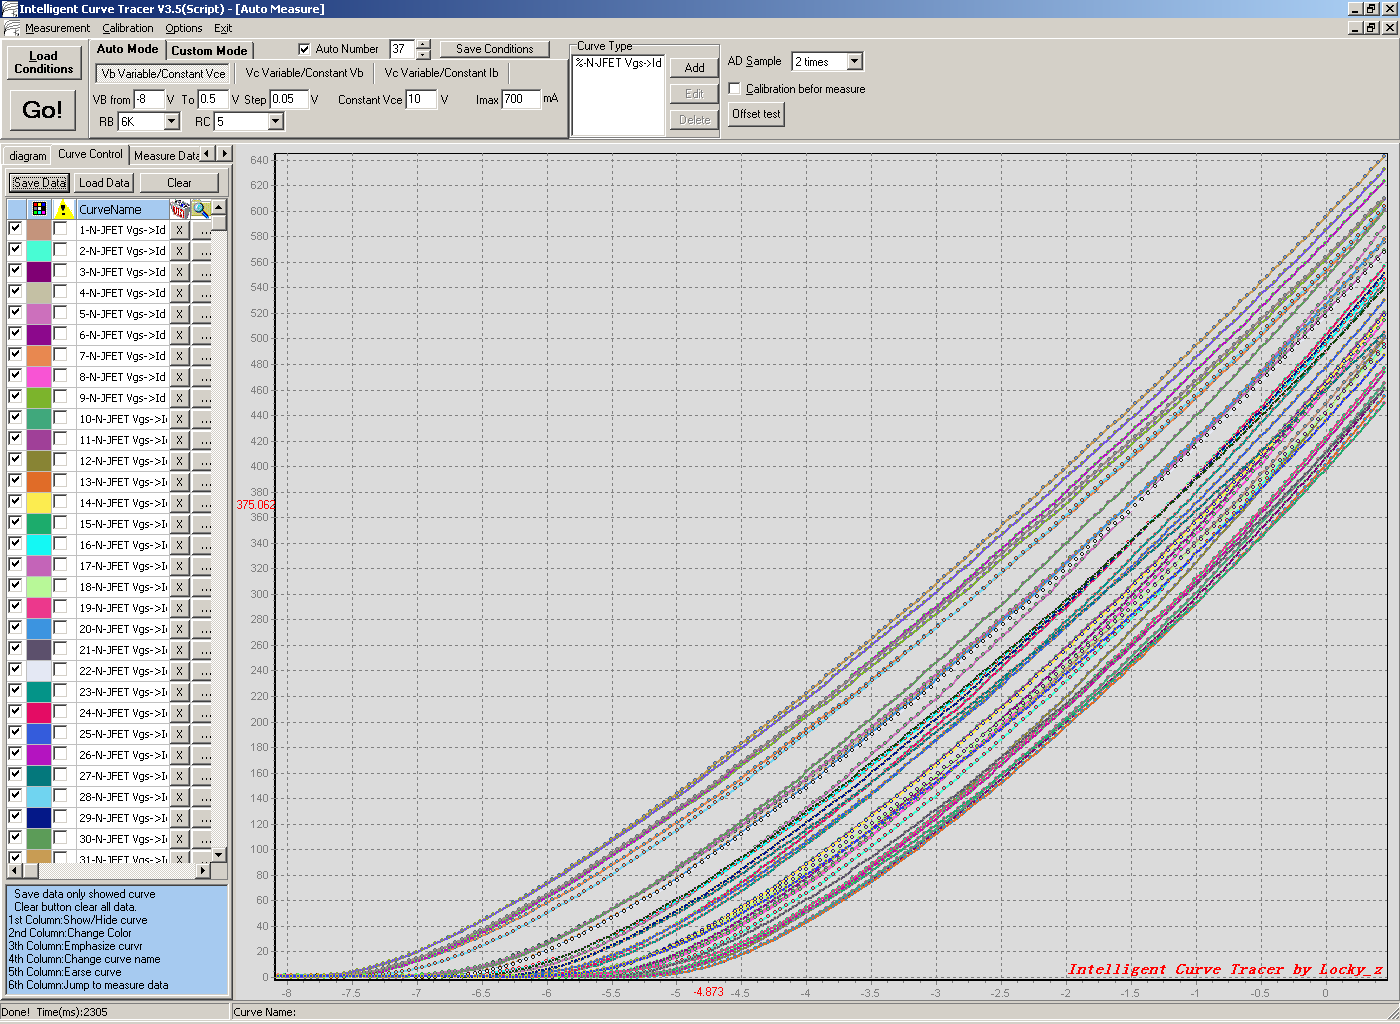
Task: Click the magnifier measure data header icon
Action: (201, 209)
